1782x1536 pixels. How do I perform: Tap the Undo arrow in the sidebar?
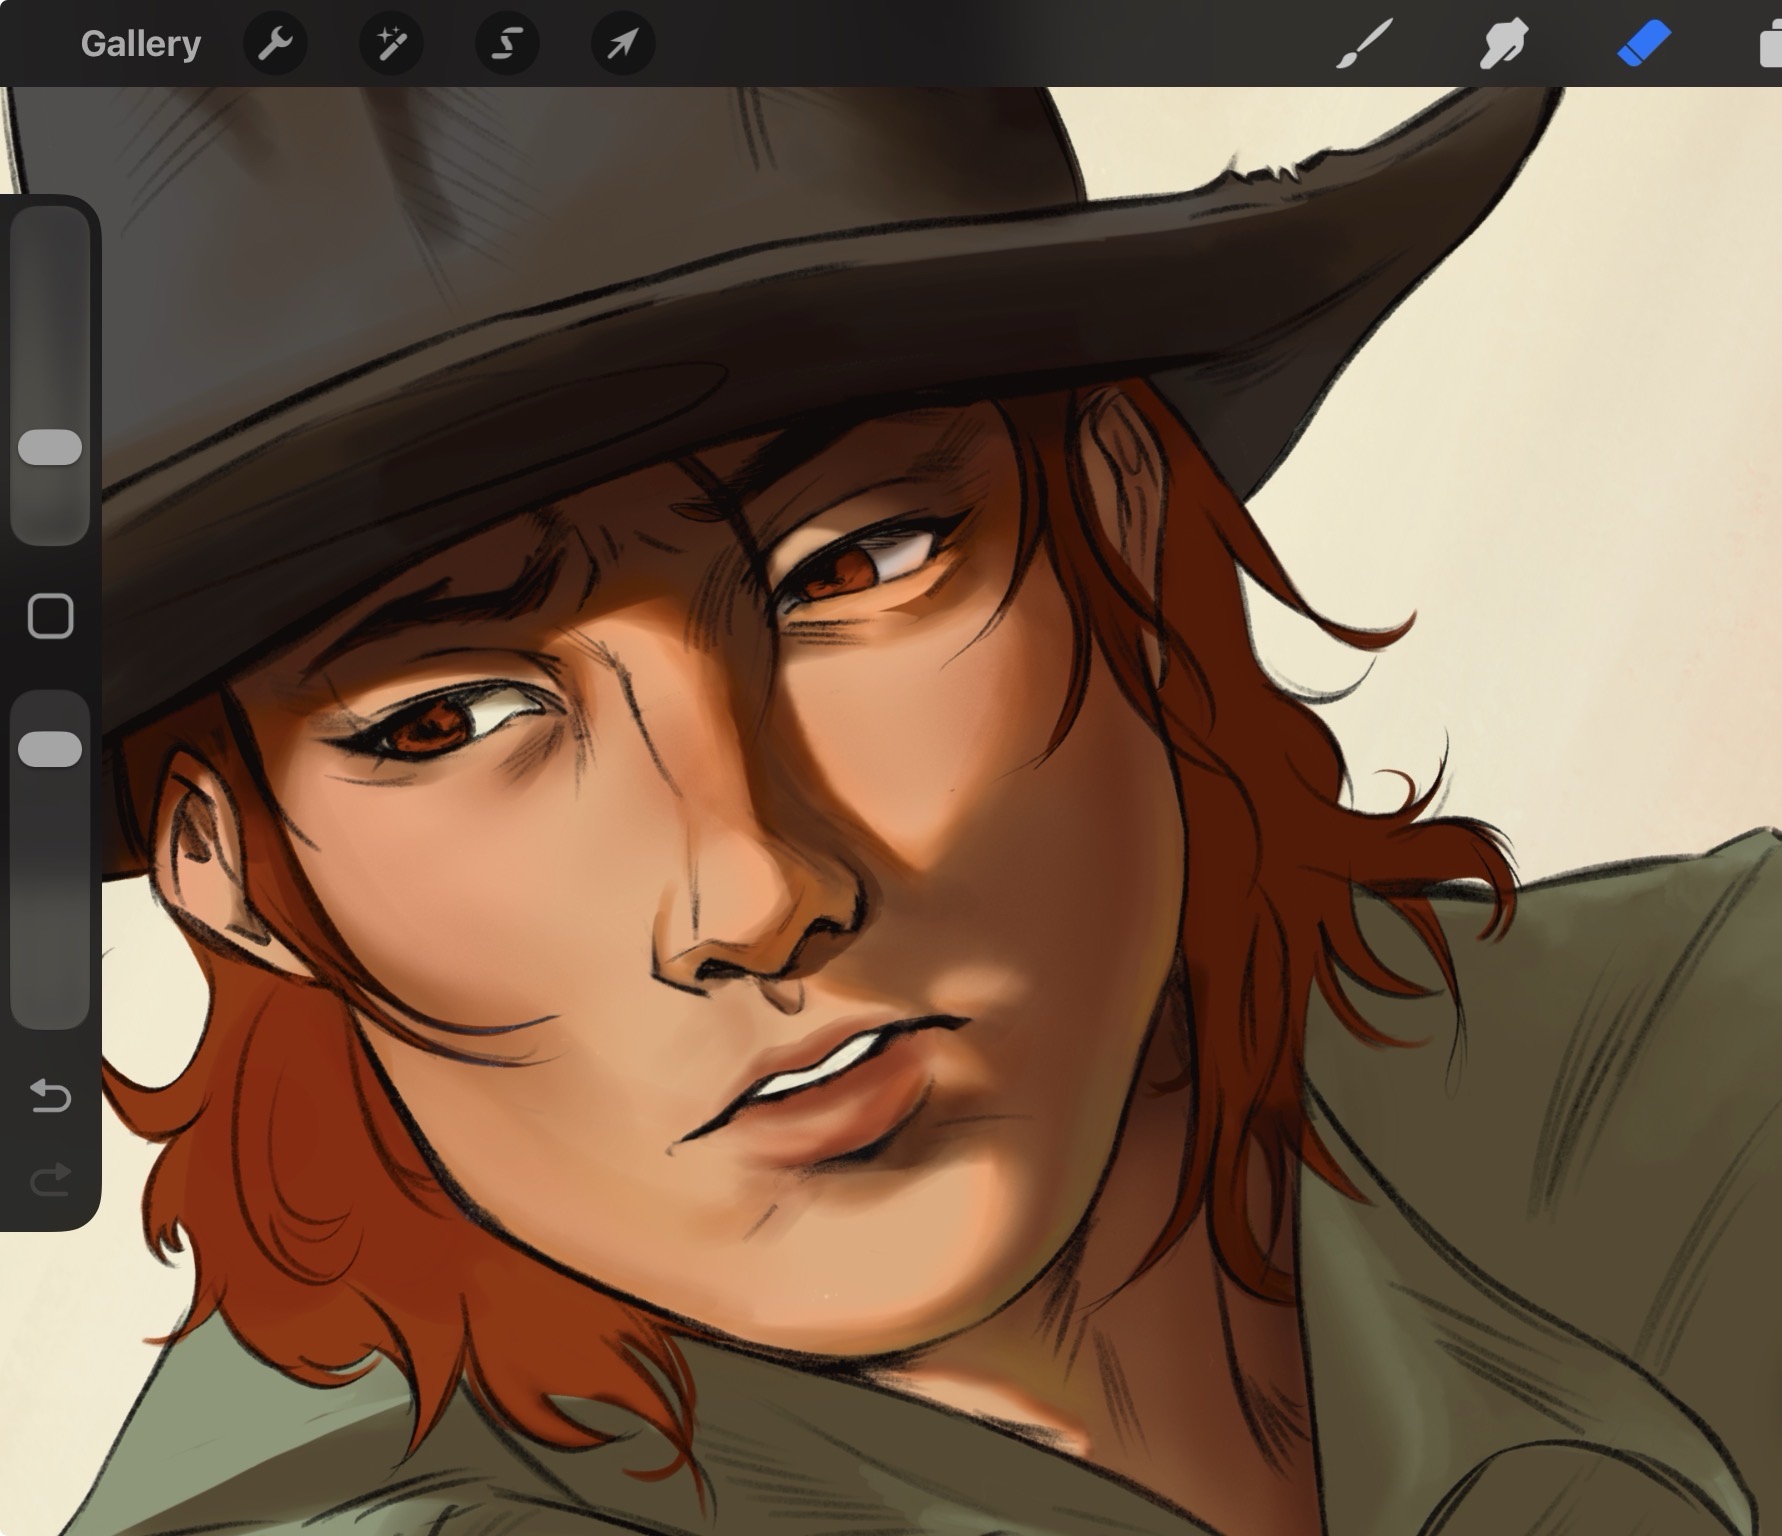tap(50, 1097)
